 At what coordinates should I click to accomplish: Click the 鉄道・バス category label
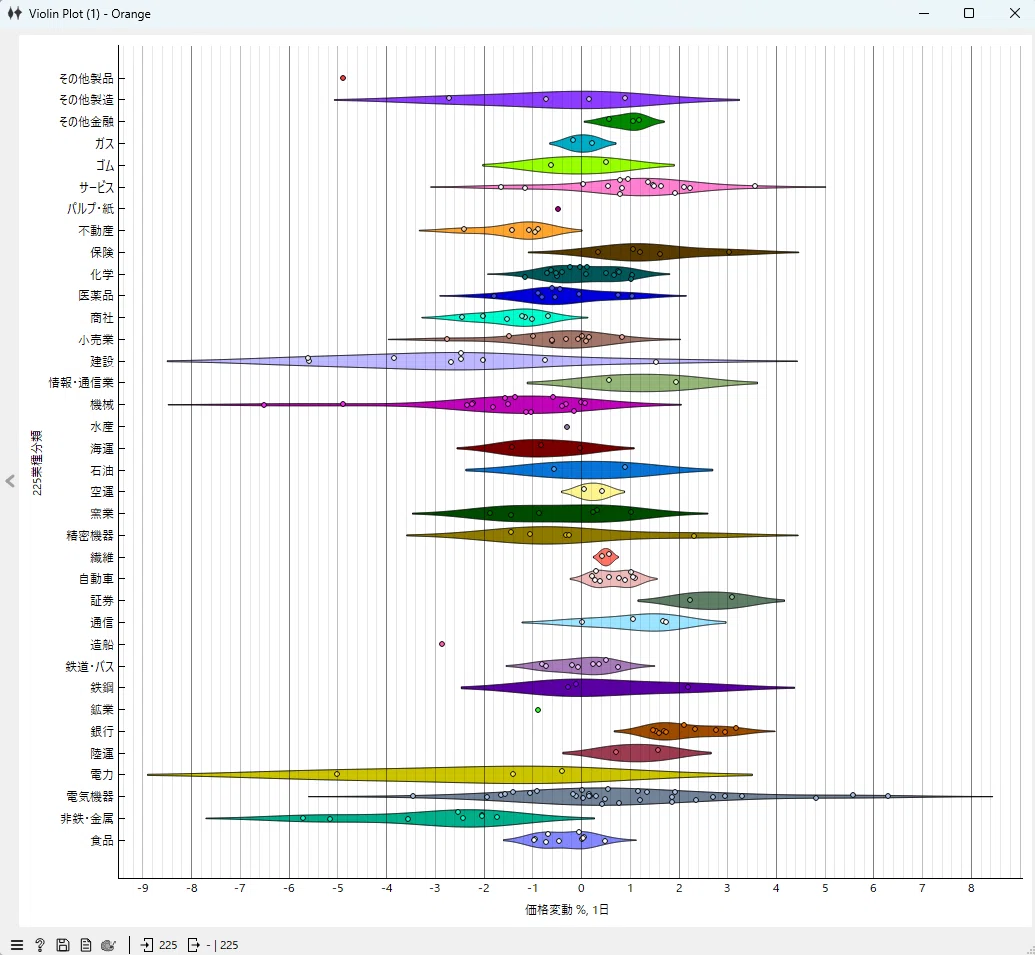pyautogui.click(x=90, y=667)
